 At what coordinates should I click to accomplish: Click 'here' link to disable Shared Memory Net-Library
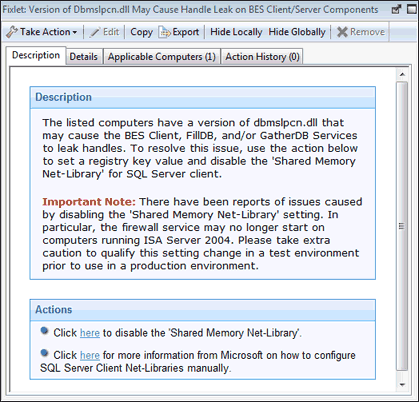point(90,333)
